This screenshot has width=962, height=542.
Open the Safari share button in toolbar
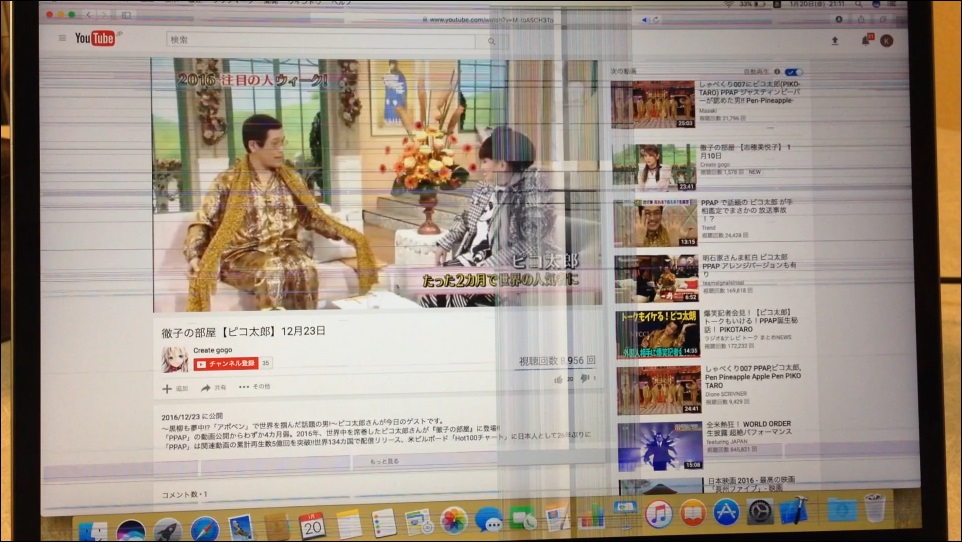[861, 20]
